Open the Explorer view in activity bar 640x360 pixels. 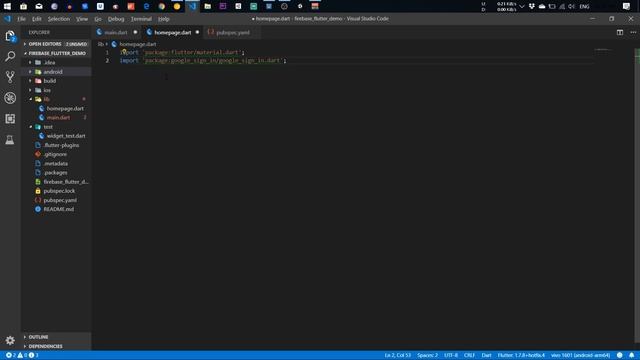pos(10,36)
